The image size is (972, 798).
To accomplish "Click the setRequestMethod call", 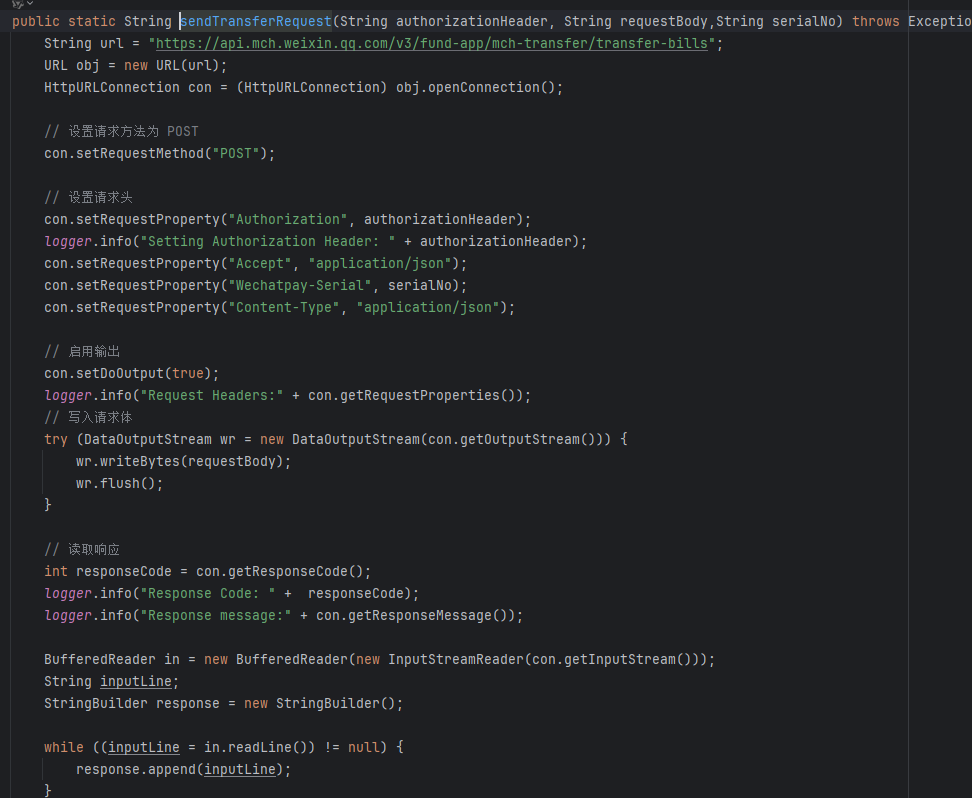I will 144,153.
